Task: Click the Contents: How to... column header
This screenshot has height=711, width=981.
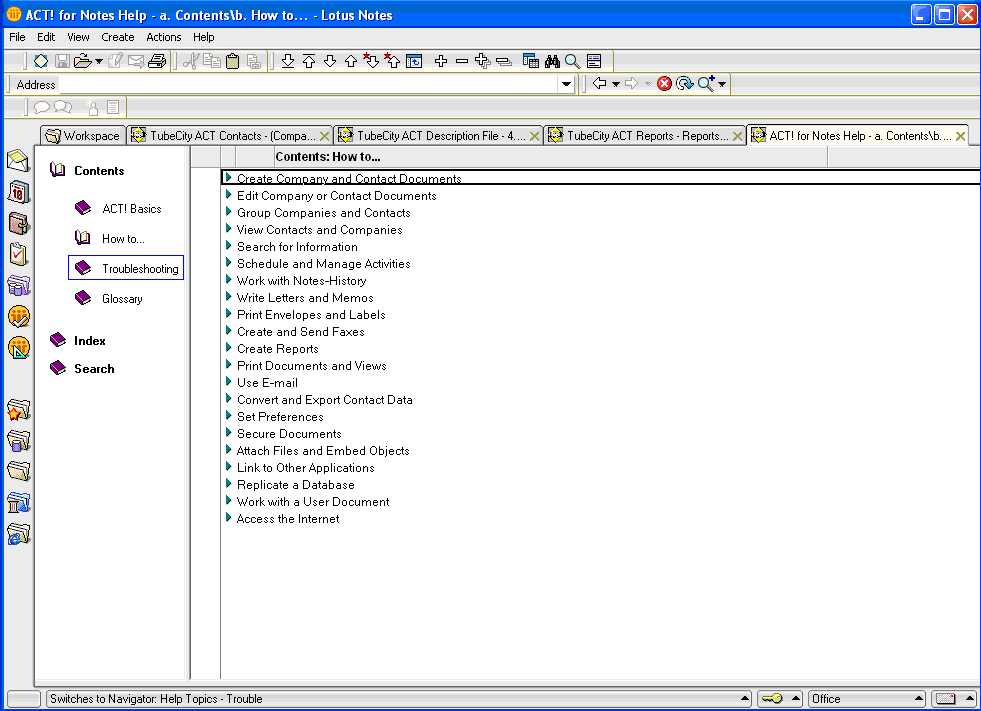Action: 551,156
